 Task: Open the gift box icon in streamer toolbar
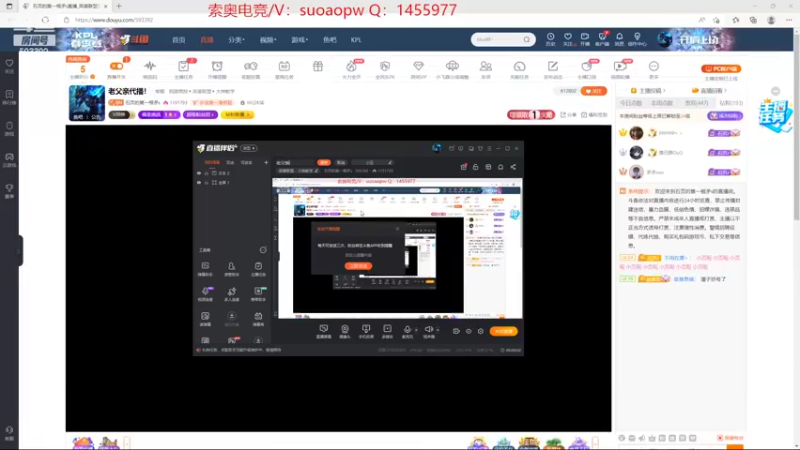[318, 66]
